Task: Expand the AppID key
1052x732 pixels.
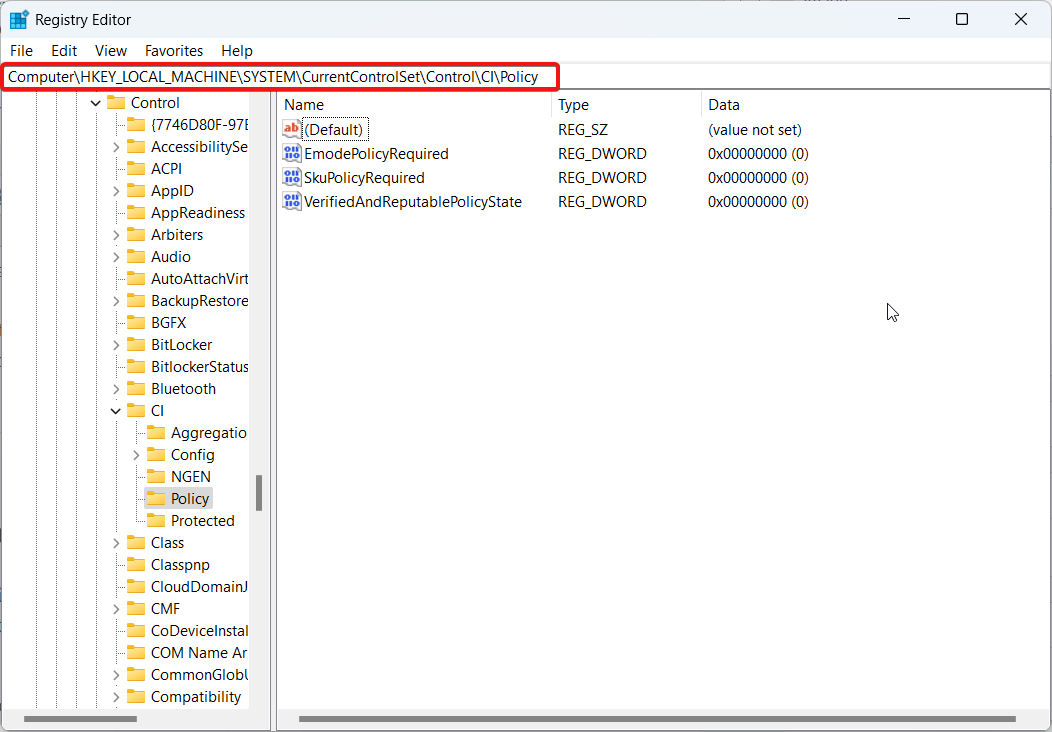Action: coord(116,191)
